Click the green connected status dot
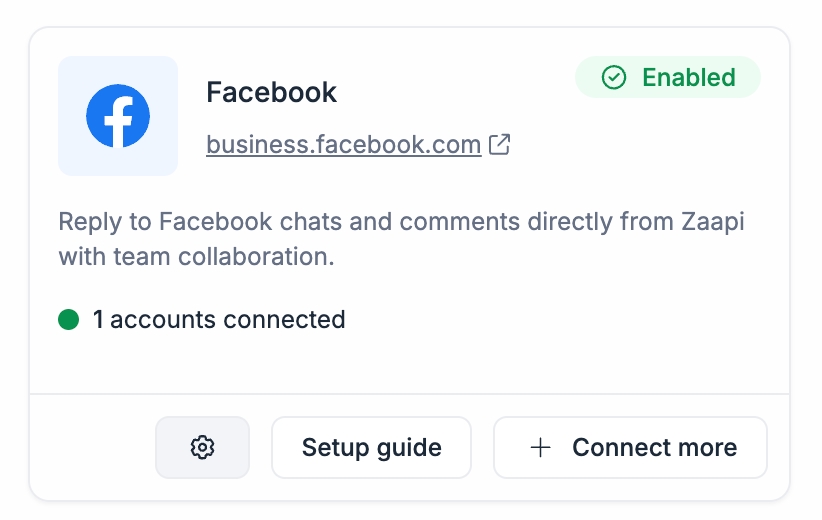 (x=69, y=320)
